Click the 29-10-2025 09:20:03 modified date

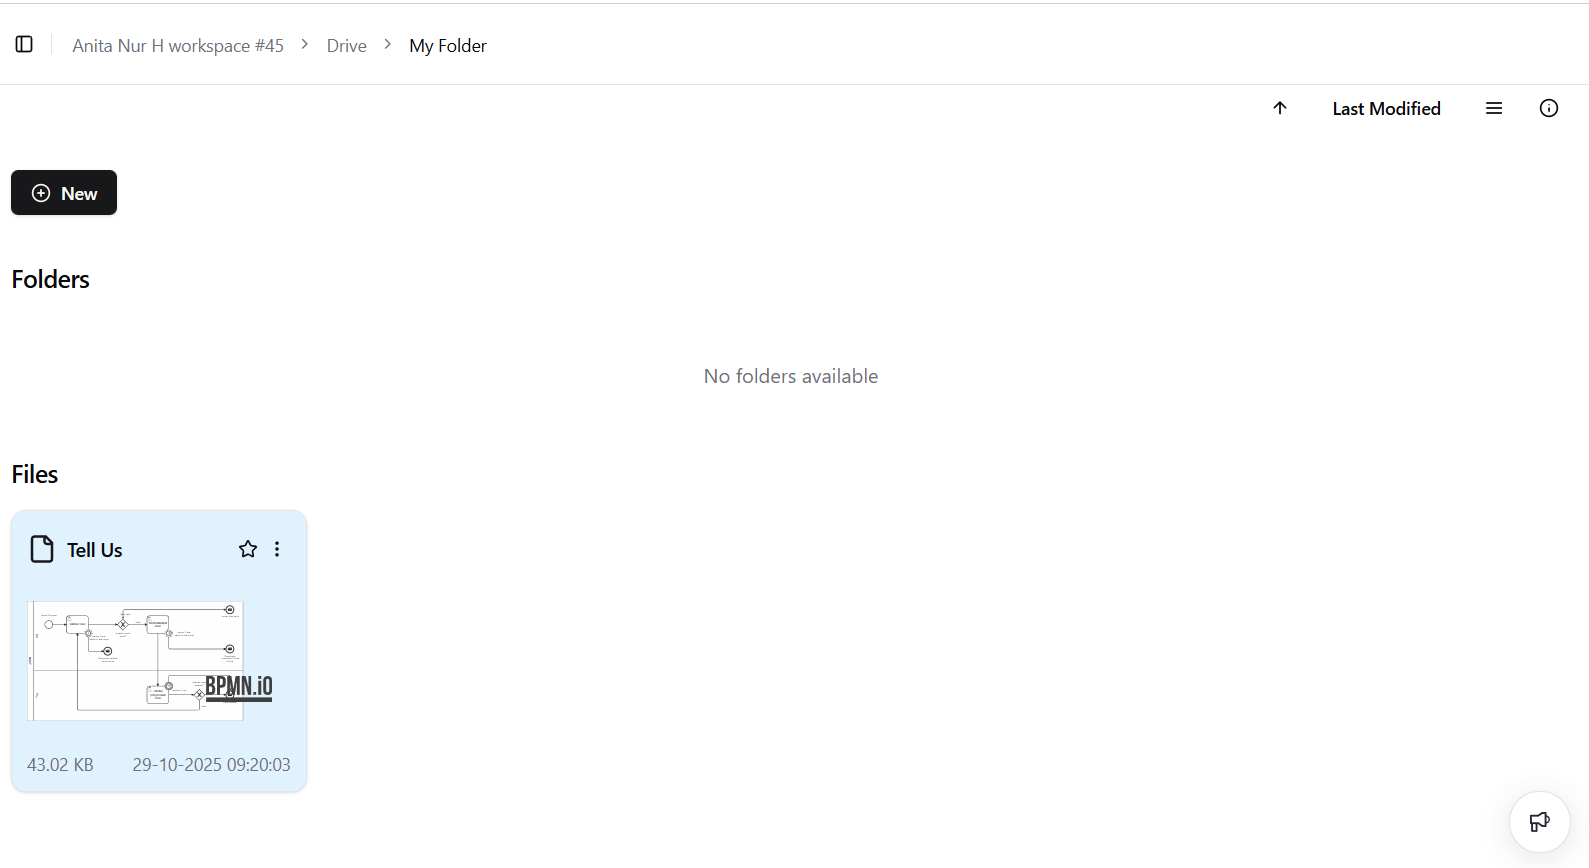point(211,764)
